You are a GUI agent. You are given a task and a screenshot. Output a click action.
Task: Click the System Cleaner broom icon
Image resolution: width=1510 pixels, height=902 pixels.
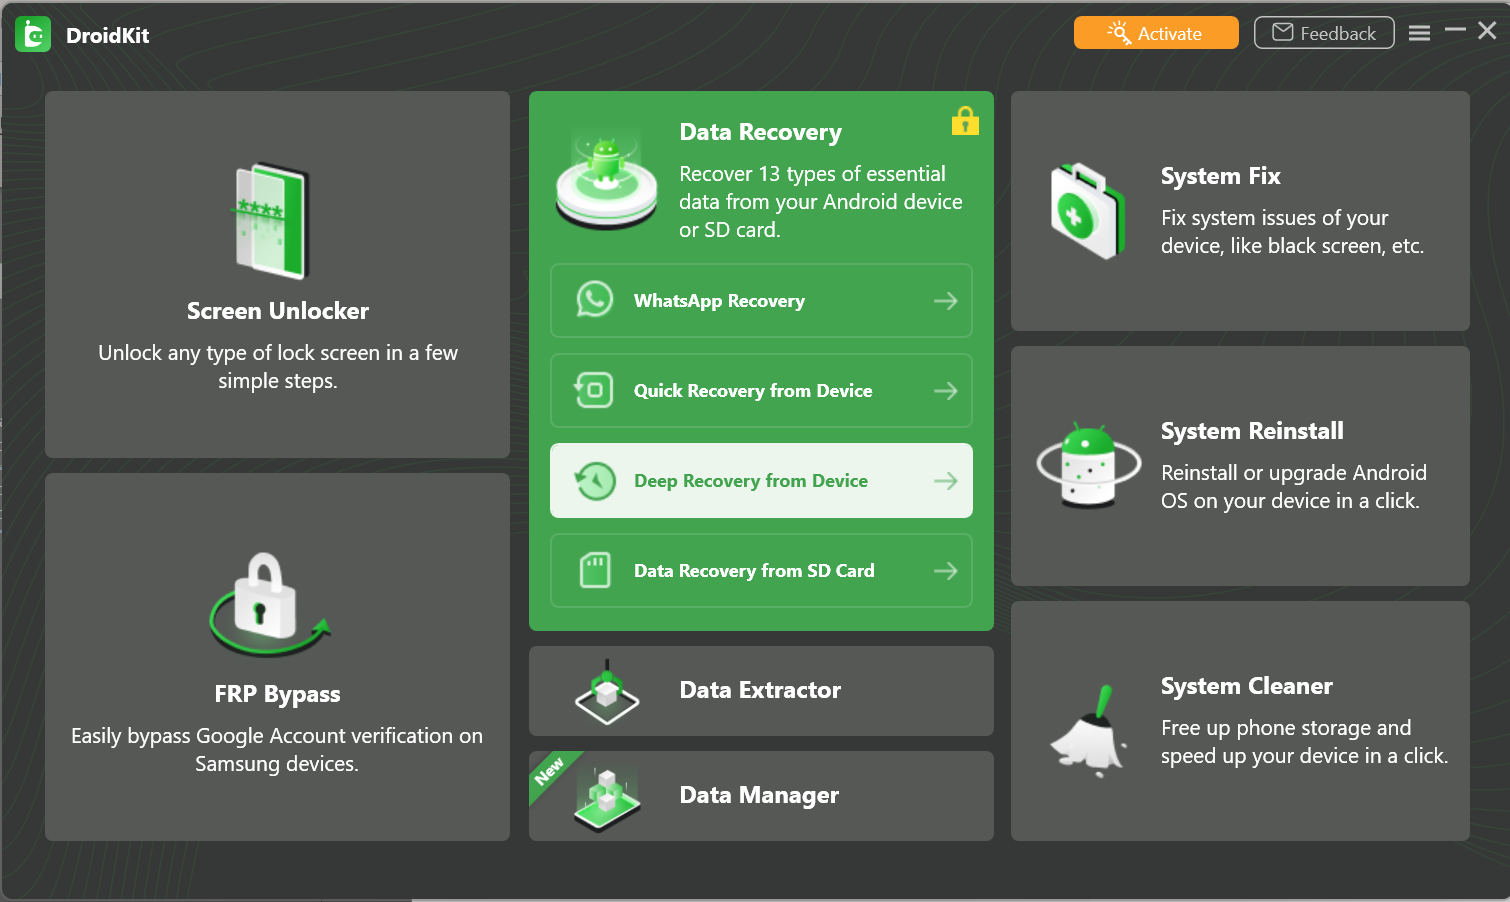[x=1088, y=731]
